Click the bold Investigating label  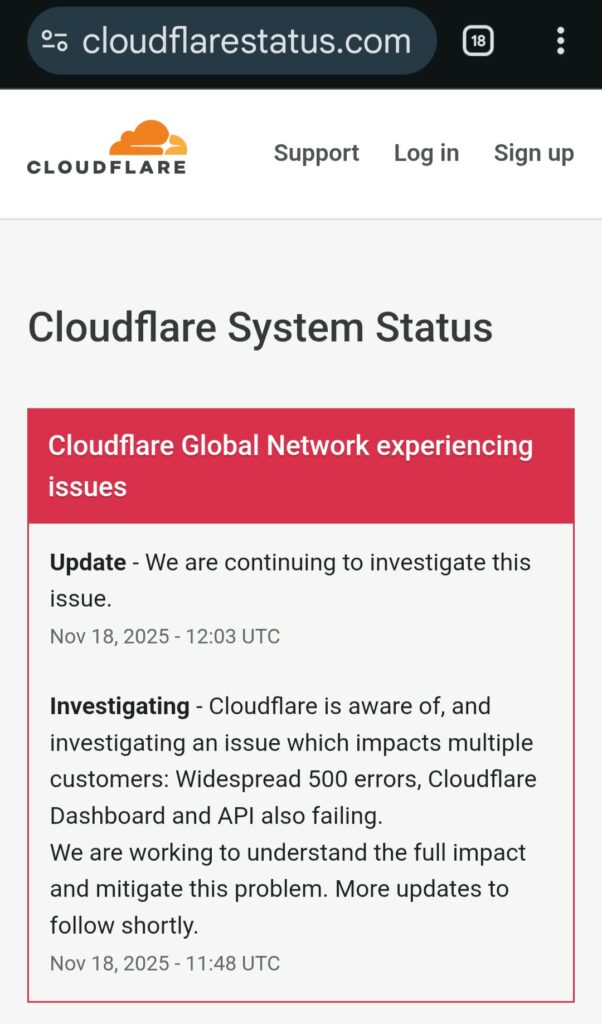point(119,706)
